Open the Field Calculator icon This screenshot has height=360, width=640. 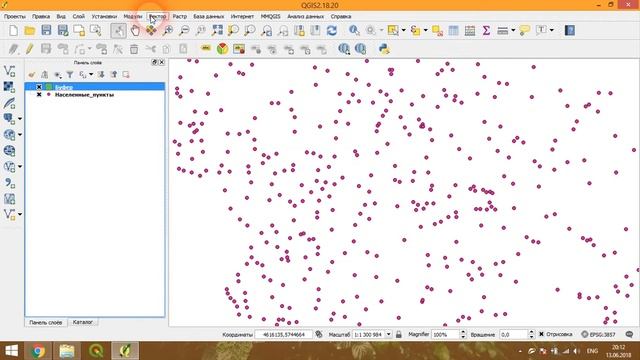click(x=470, y=31)
